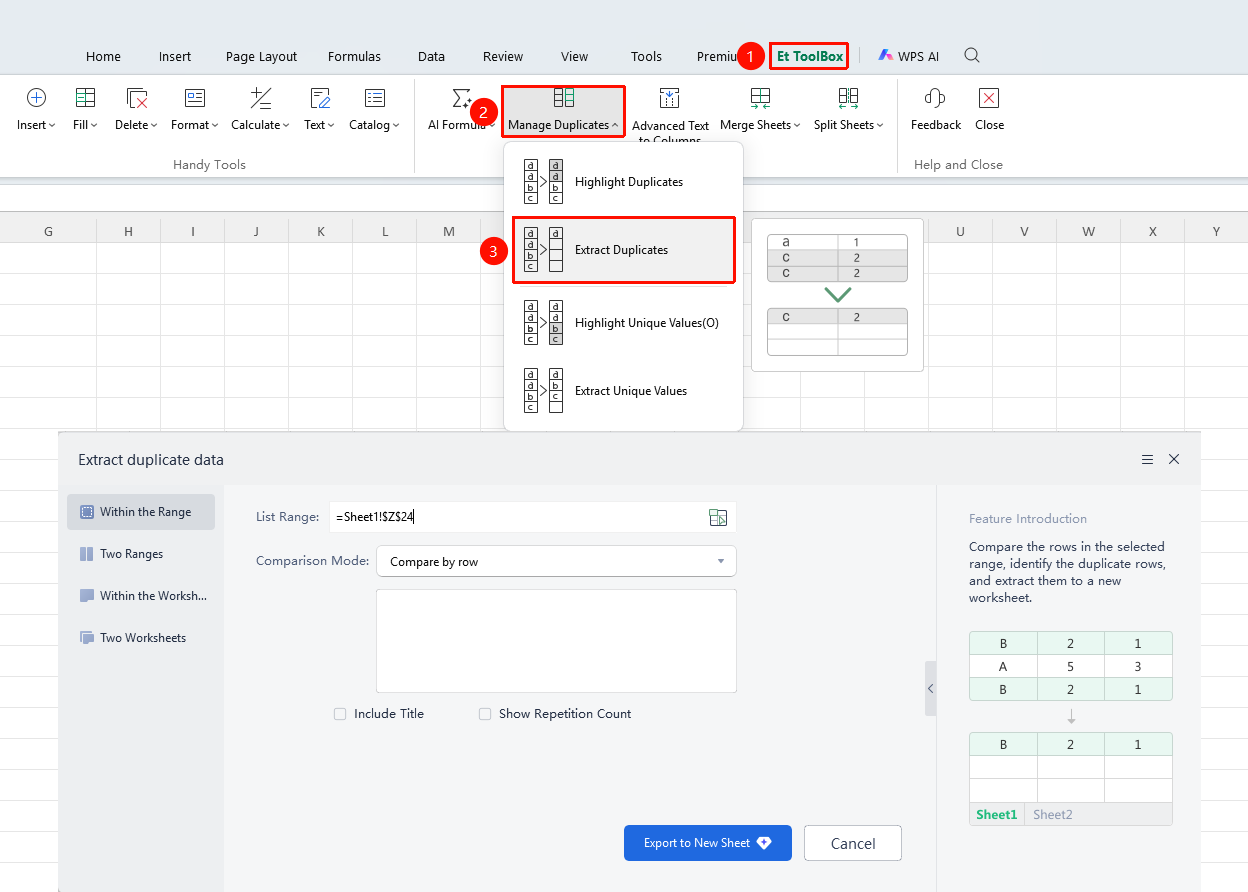Choose Extract Unique Values from the menu
Image resolution: width=1248 pixels, height=892 pixels.
(x=624, y=391)
